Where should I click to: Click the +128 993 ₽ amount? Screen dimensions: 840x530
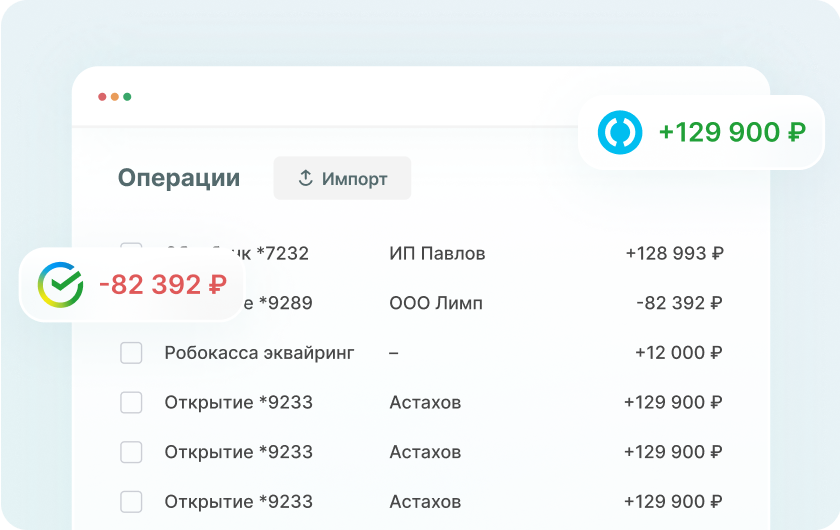(x=674, y=254)
